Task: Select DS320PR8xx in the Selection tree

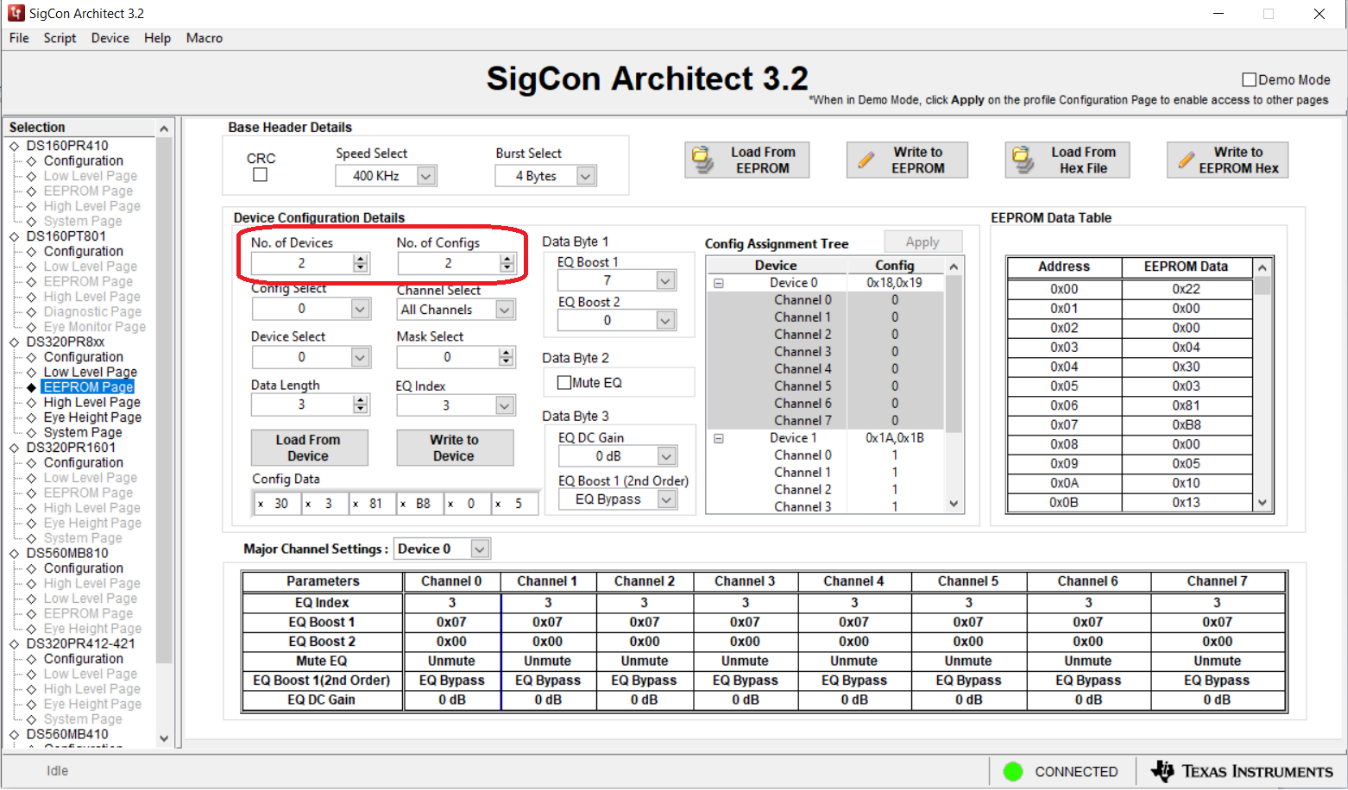Action: (65, 342)
